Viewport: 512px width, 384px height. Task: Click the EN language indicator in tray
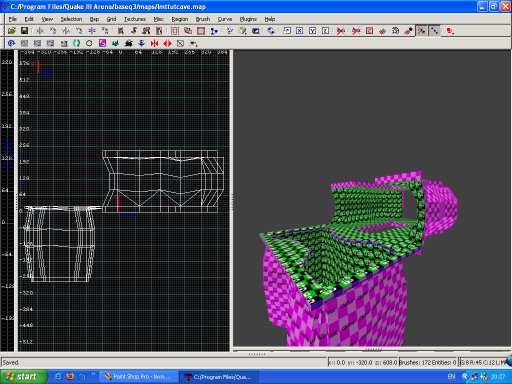pos(451,377)
